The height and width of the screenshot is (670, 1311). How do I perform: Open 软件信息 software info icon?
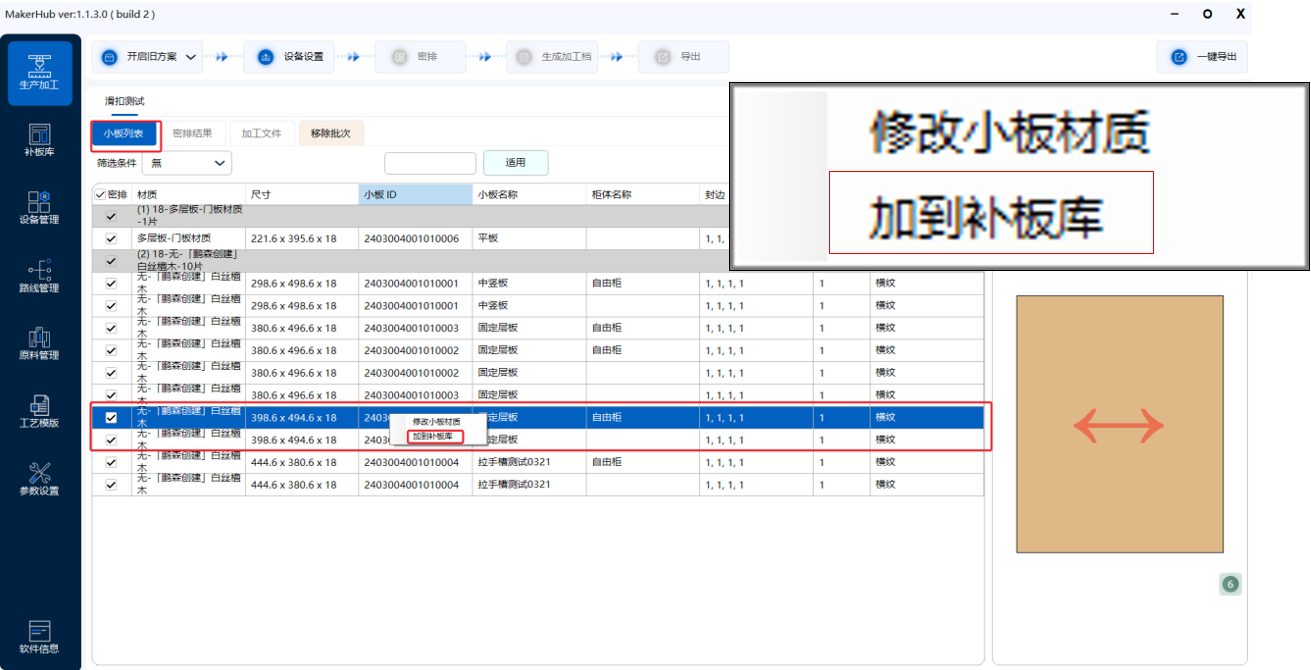[x=40, y=637]
